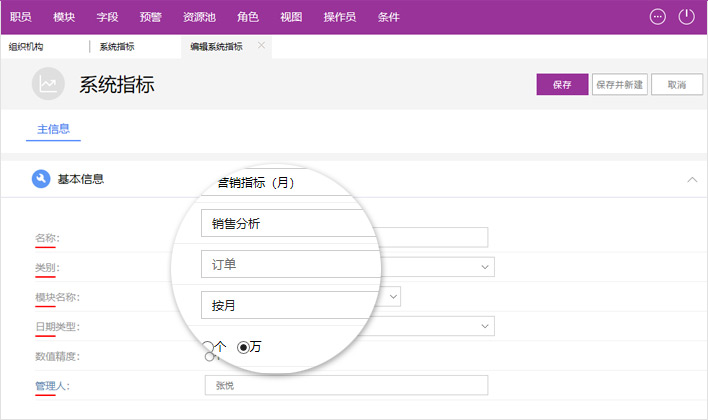Open the 日期类型 dropdown arrow
This screenshot has width=708, height=420.
click(485, 326)
